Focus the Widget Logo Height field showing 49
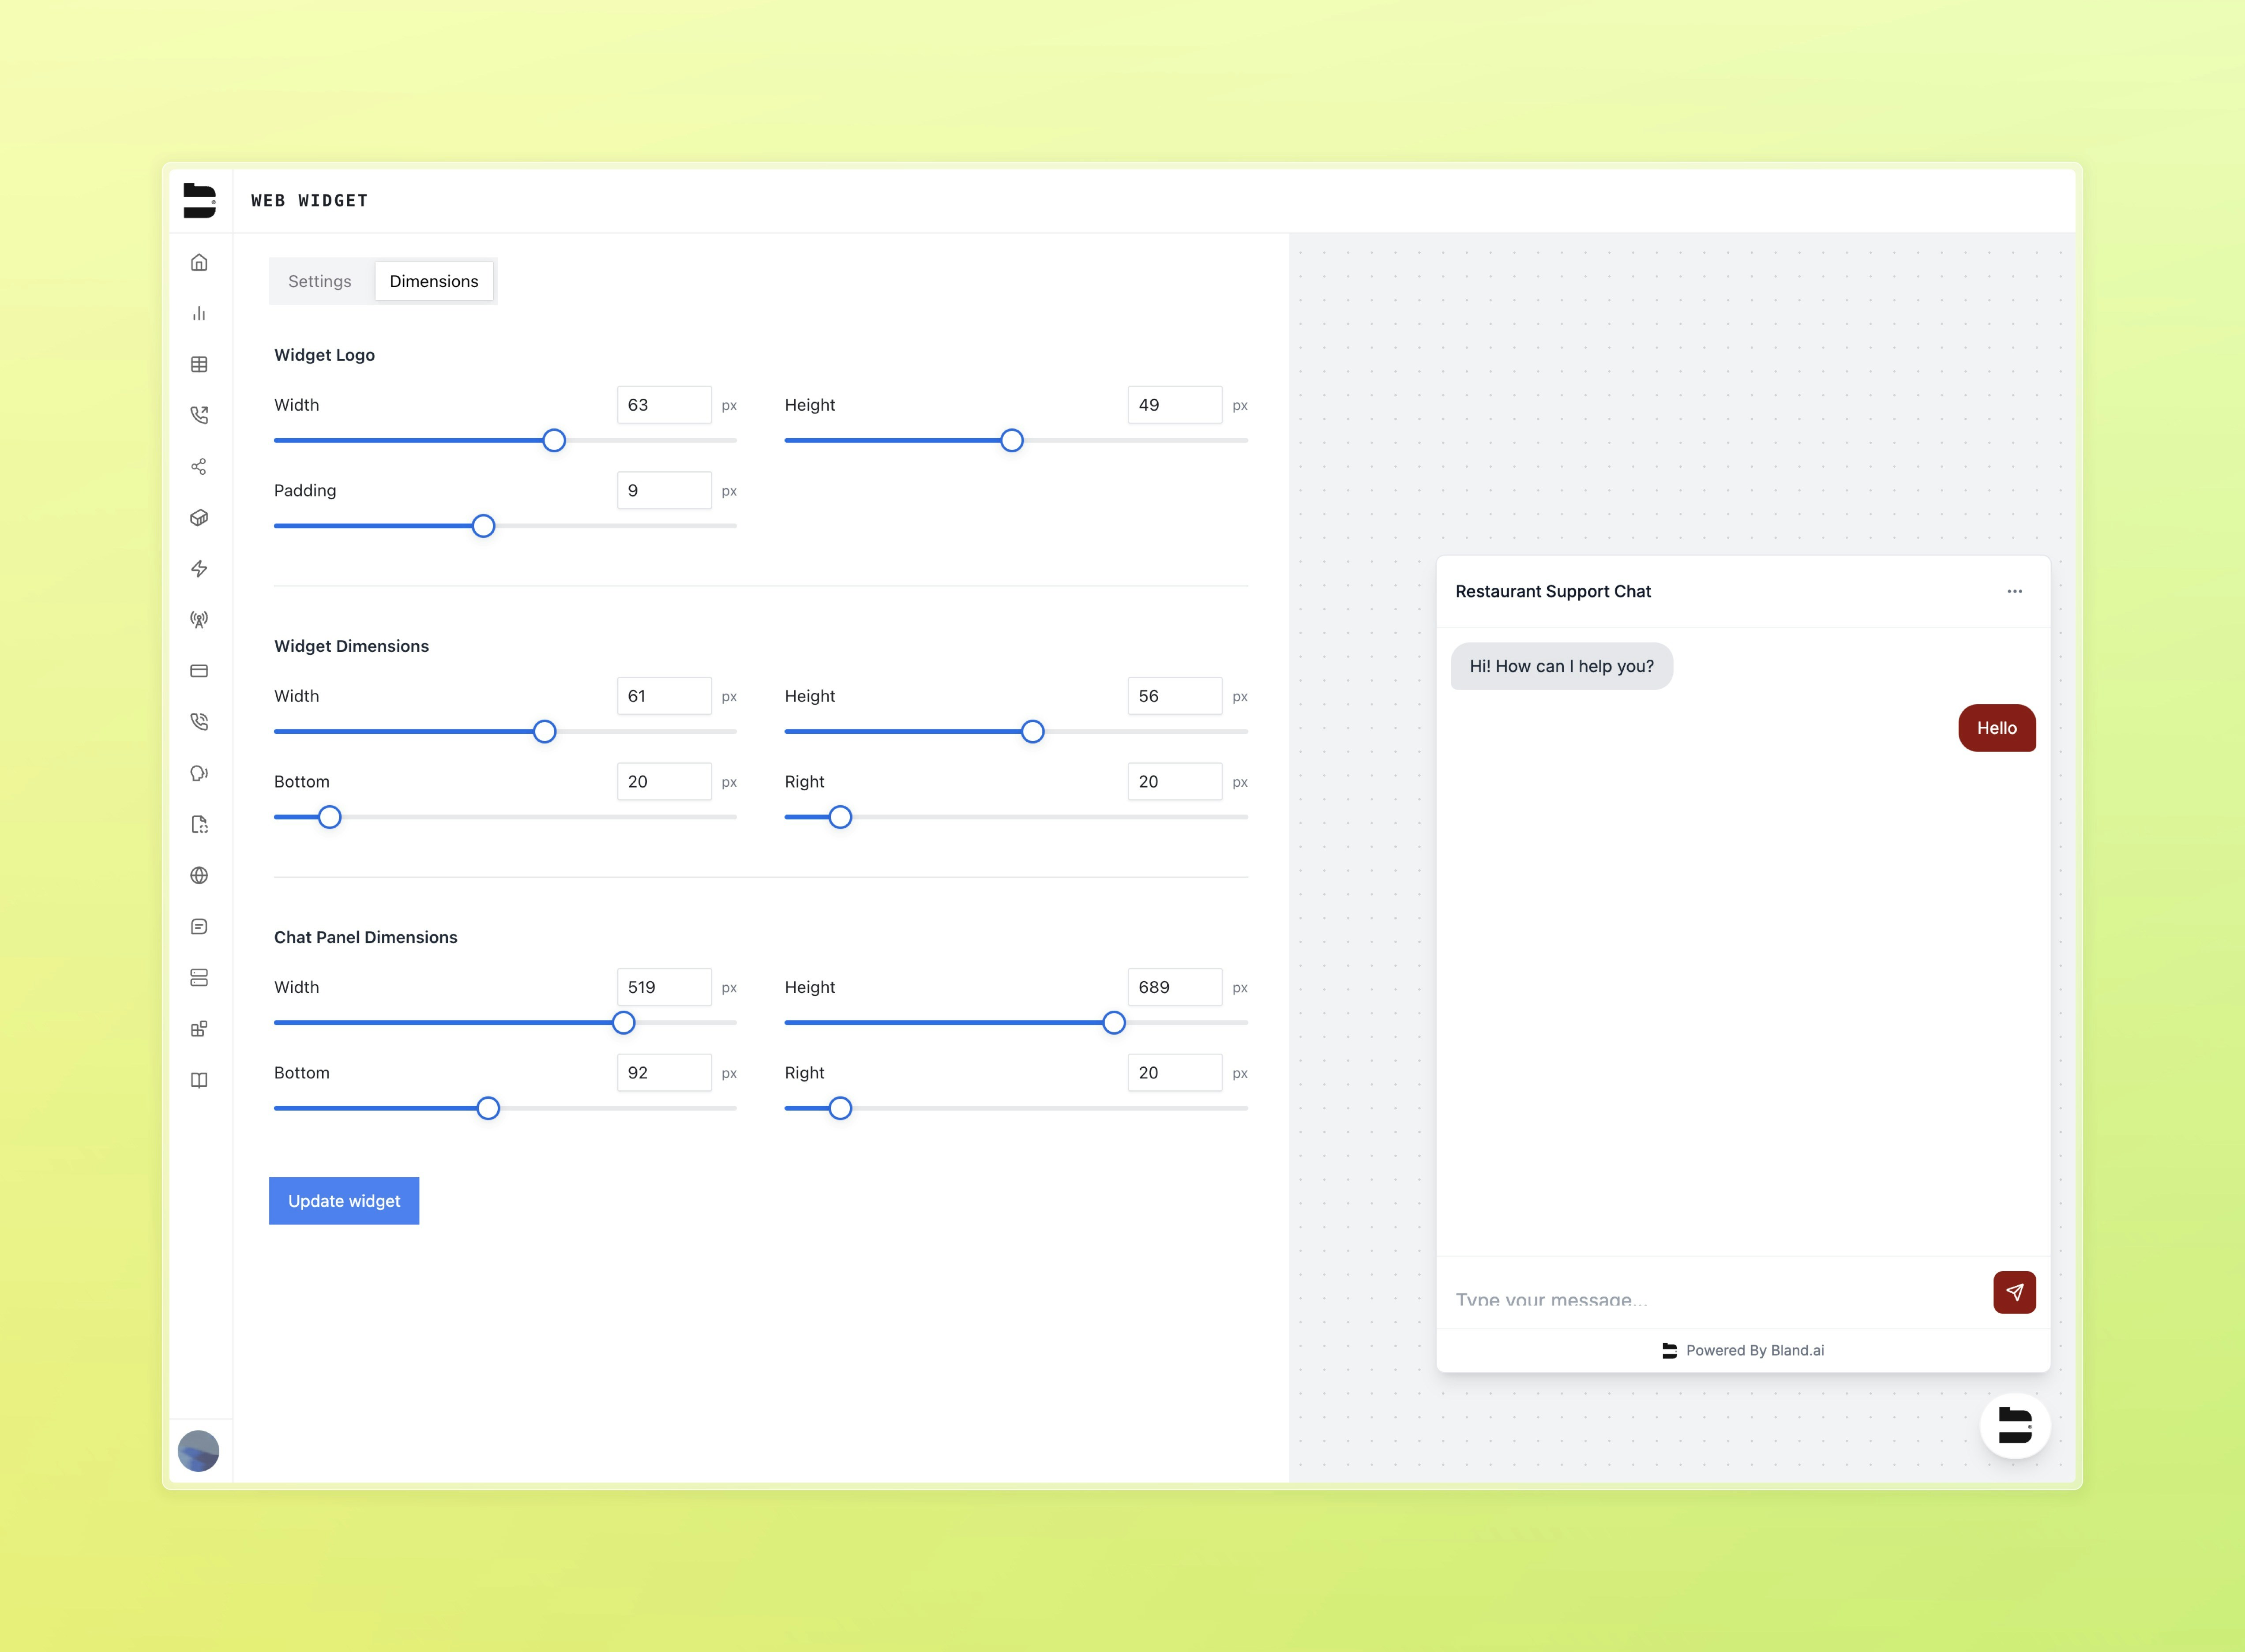This screenshot has height=1652, width=2245. point(1175,405)
